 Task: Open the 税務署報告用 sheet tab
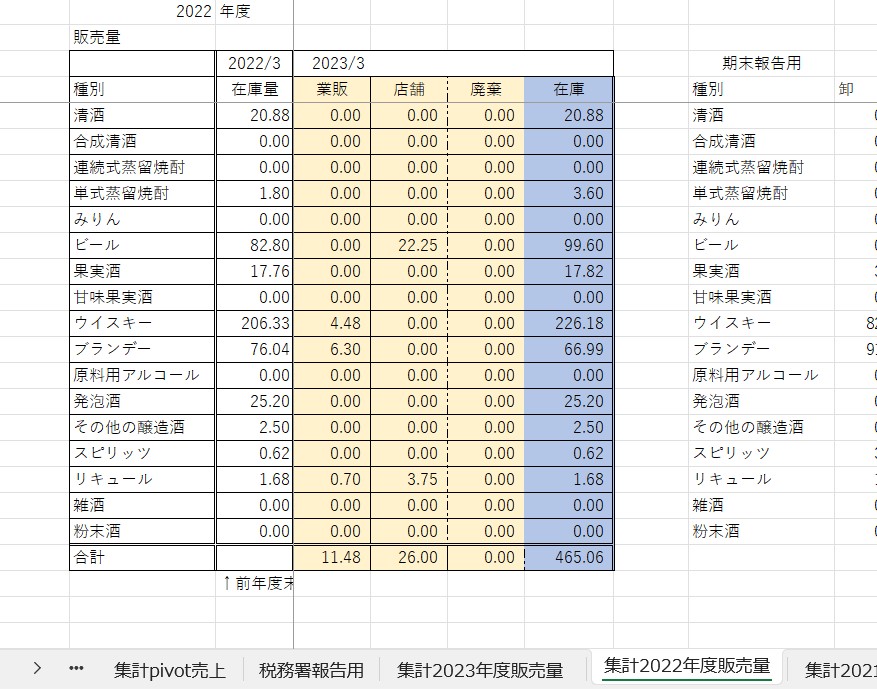pyautogui.click(x=311, y=669)
